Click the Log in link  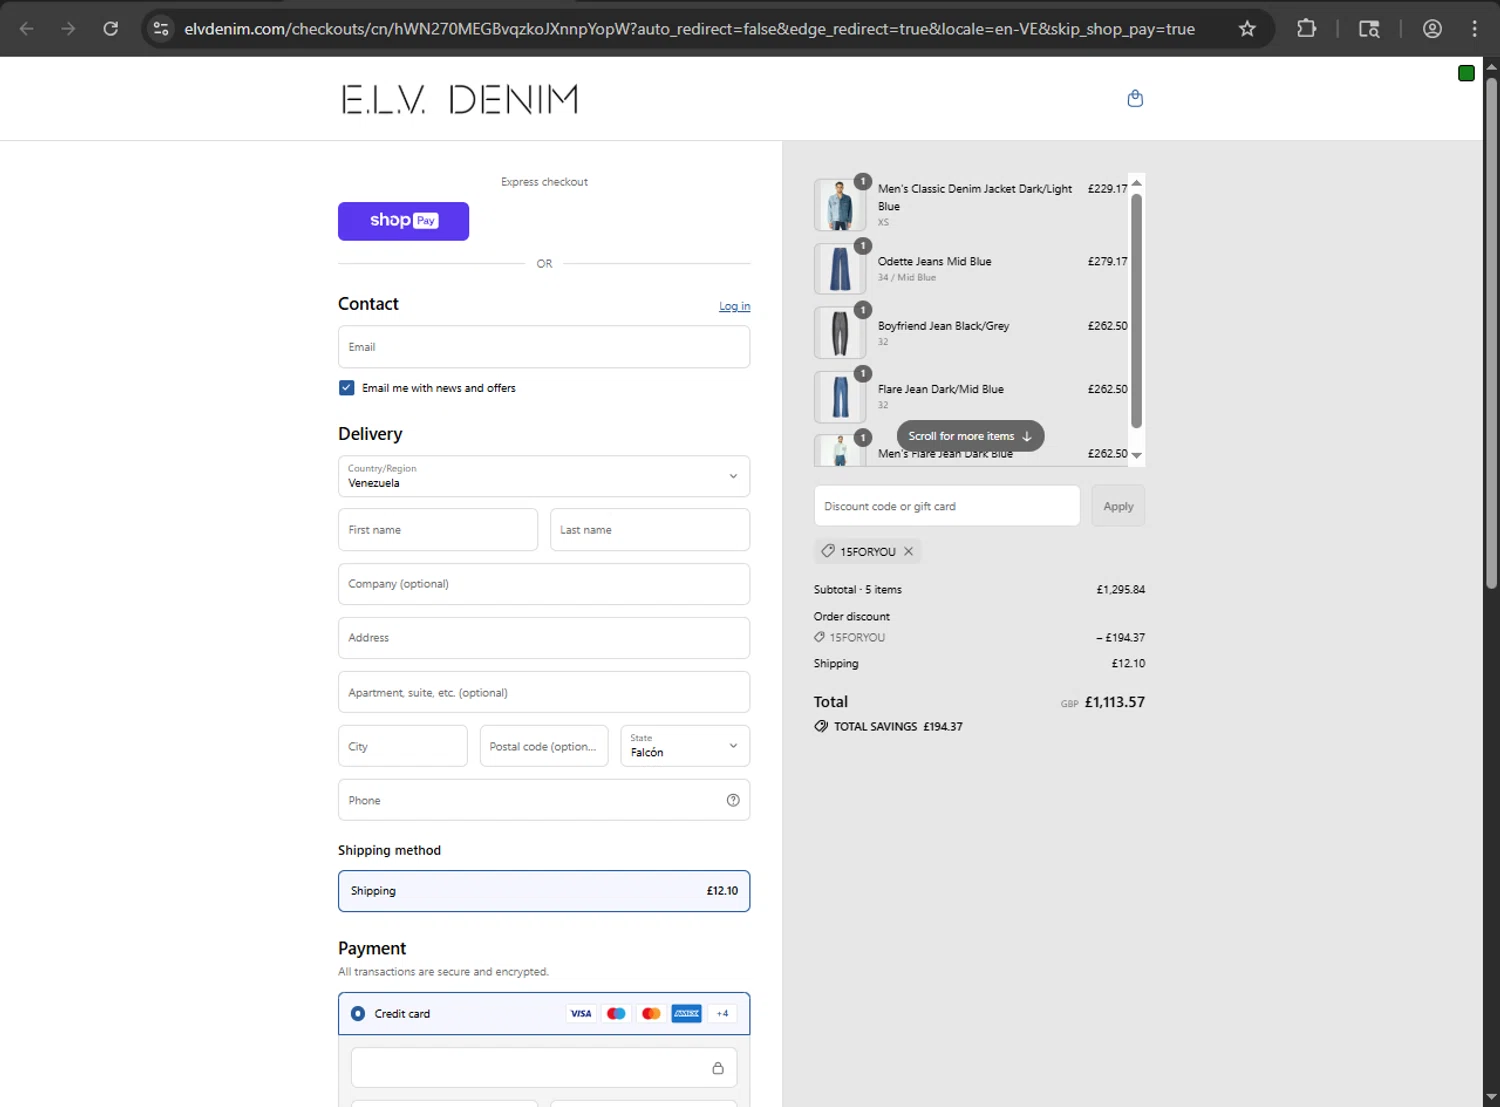coord(734,306)
